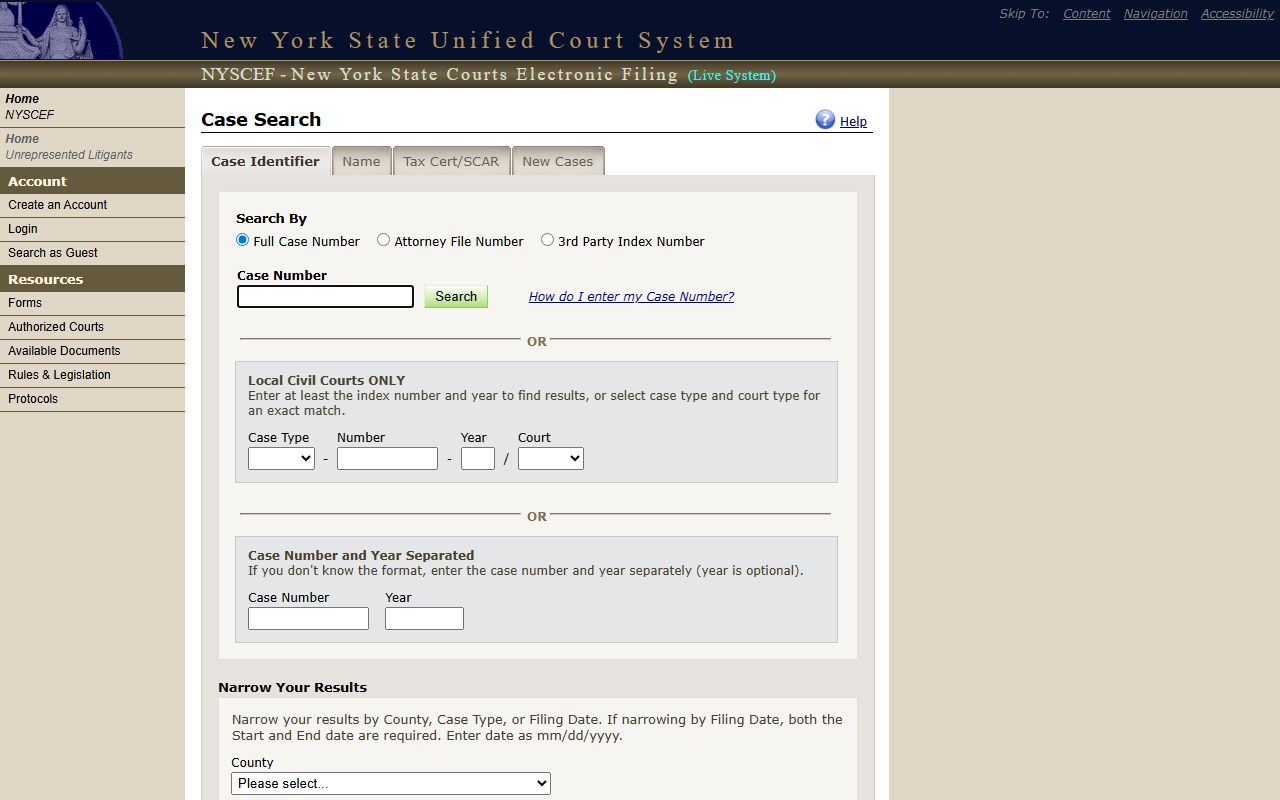Click the green Search button
This screenshot has width=1280, height=800.
tap(456, 296)
